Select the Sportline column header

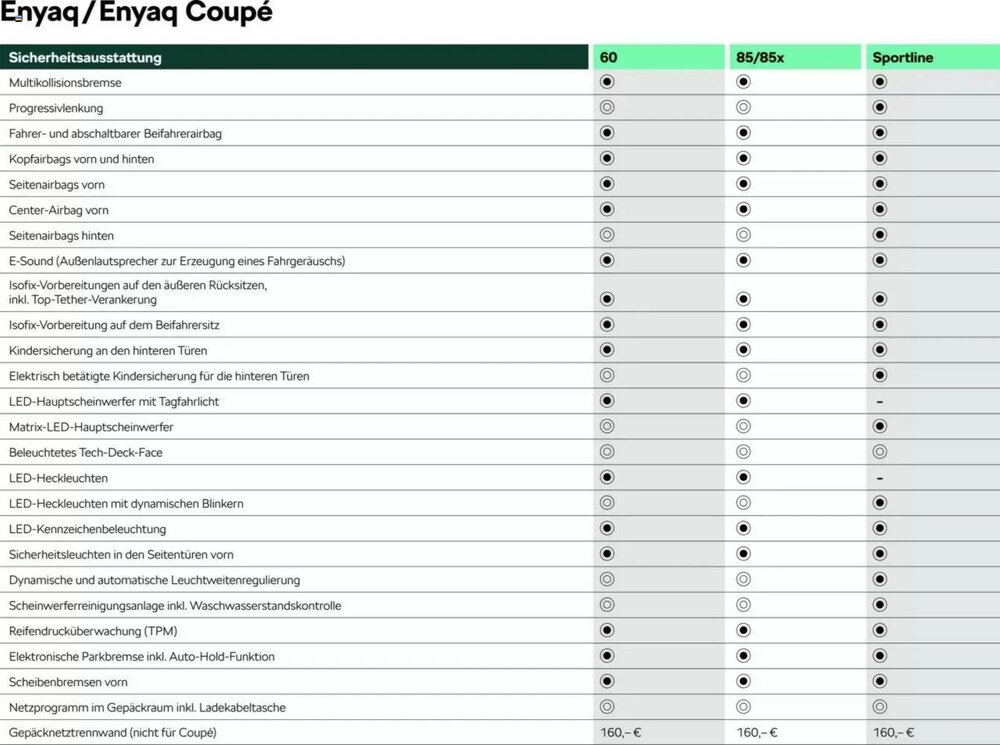[933, 57]
